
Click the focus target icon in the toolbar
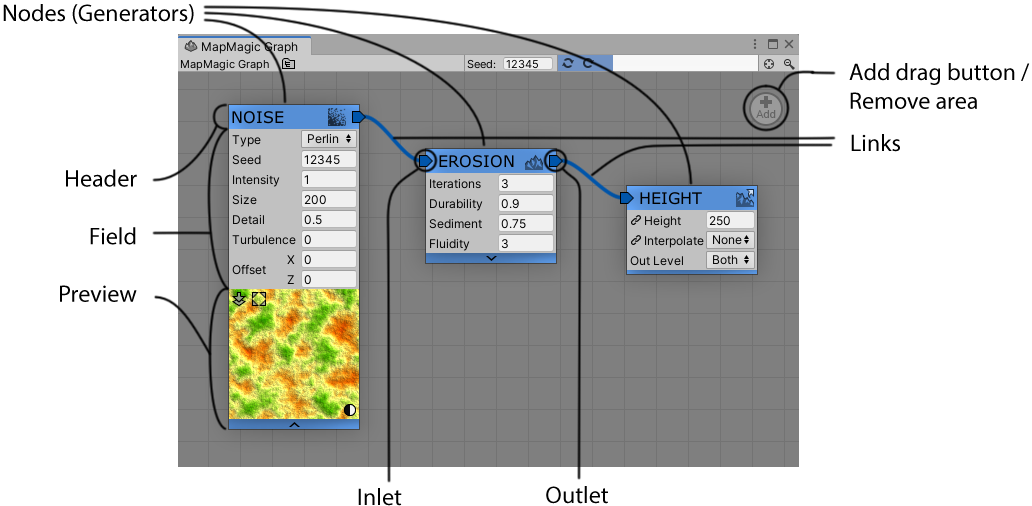coord(769,64)
